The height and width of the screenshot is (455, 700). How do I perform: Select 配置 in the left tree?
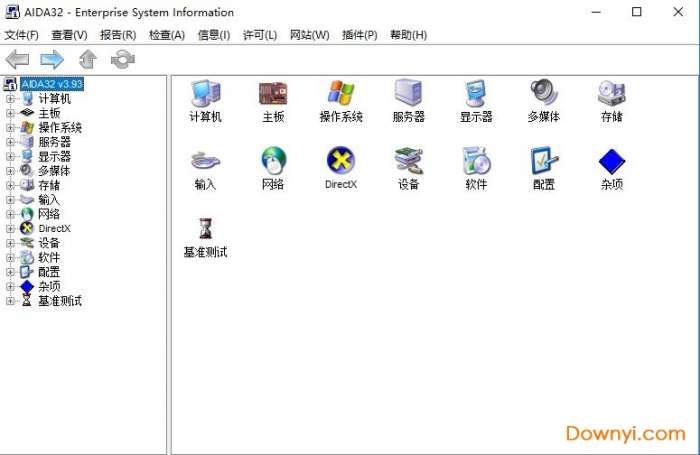[49, 271]
